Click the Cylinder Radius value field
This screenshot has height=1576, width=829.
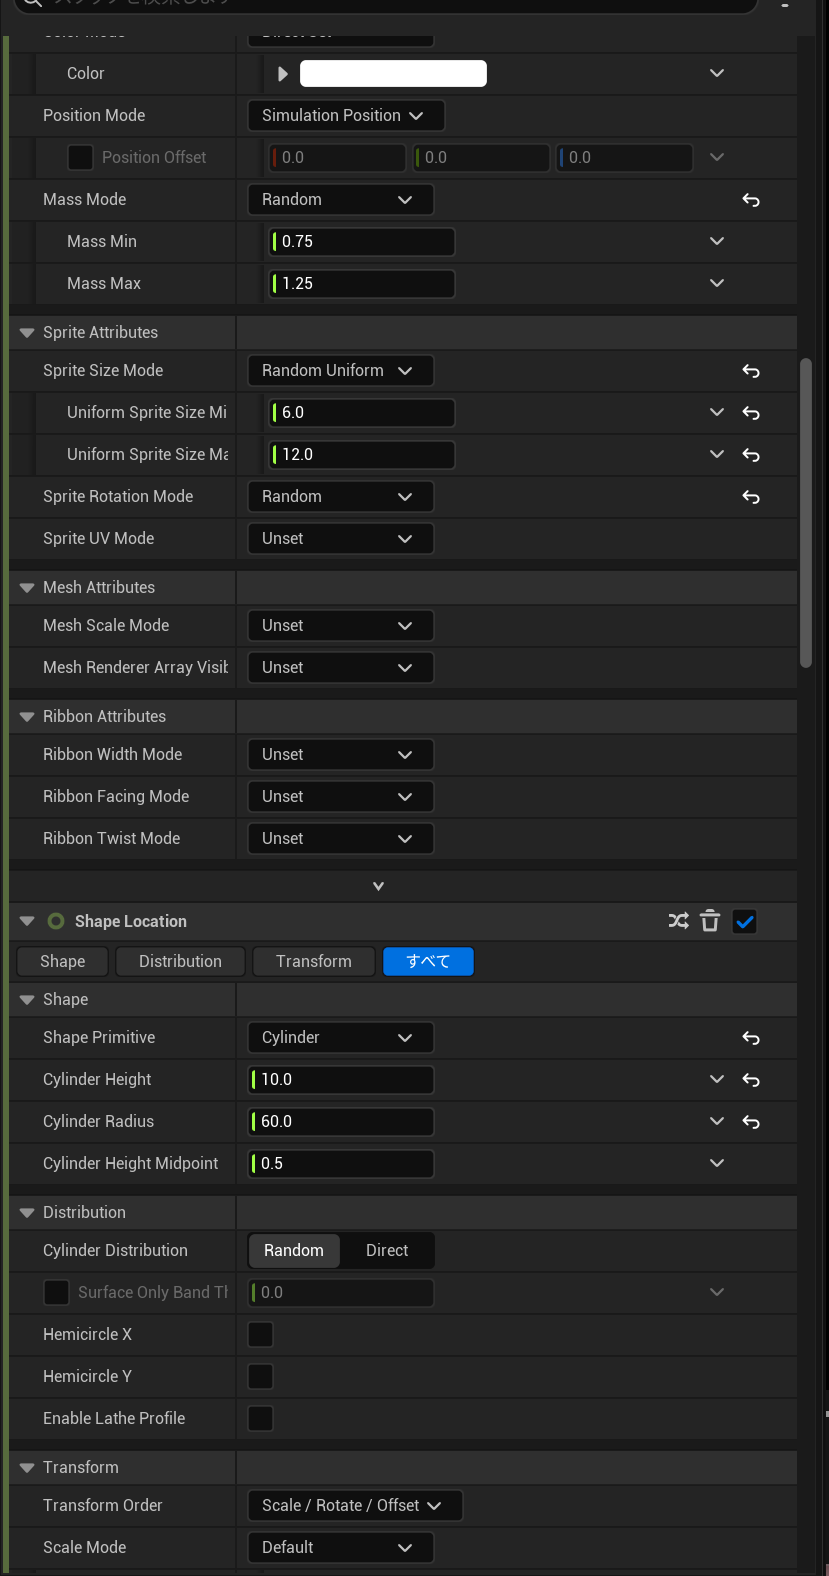tap(341, 1121)
